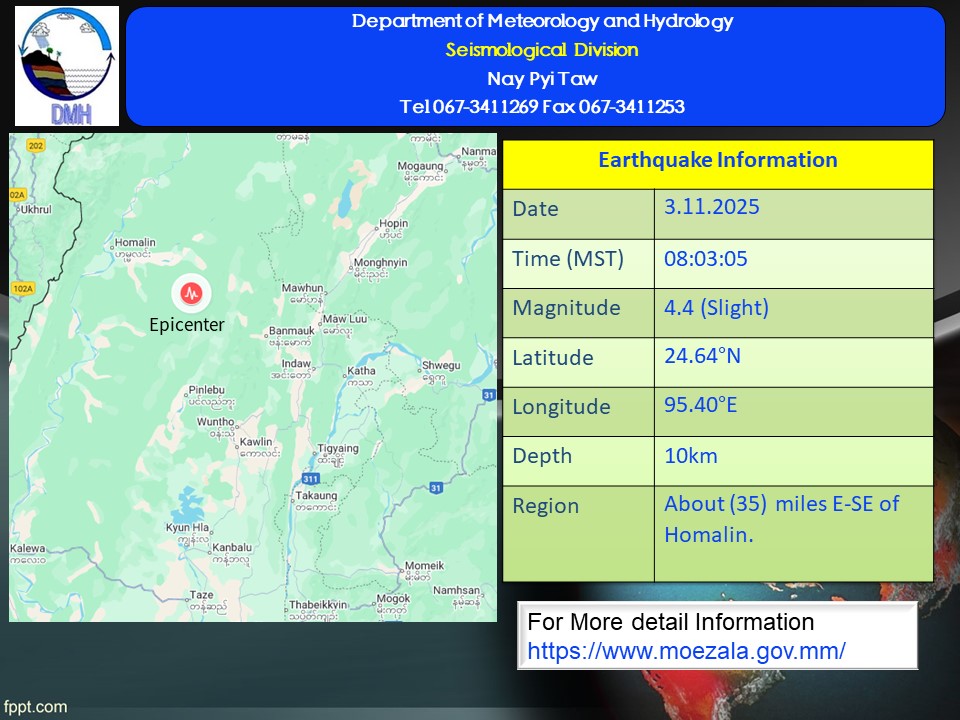960x720 pixels.
Task: Click the fppt.com watermark text
Action: (x=35, y=707)
